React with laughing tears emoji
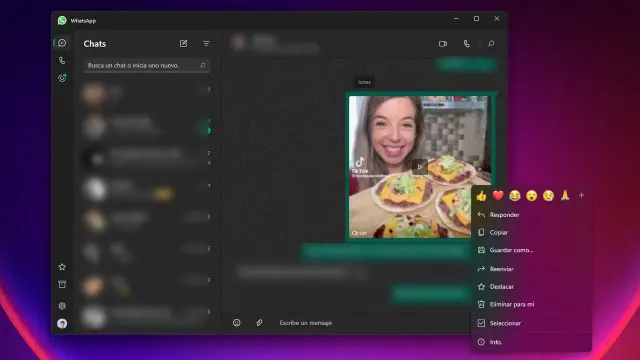The width and height of the screenshot is (640, 360). (x=515, y=196)
